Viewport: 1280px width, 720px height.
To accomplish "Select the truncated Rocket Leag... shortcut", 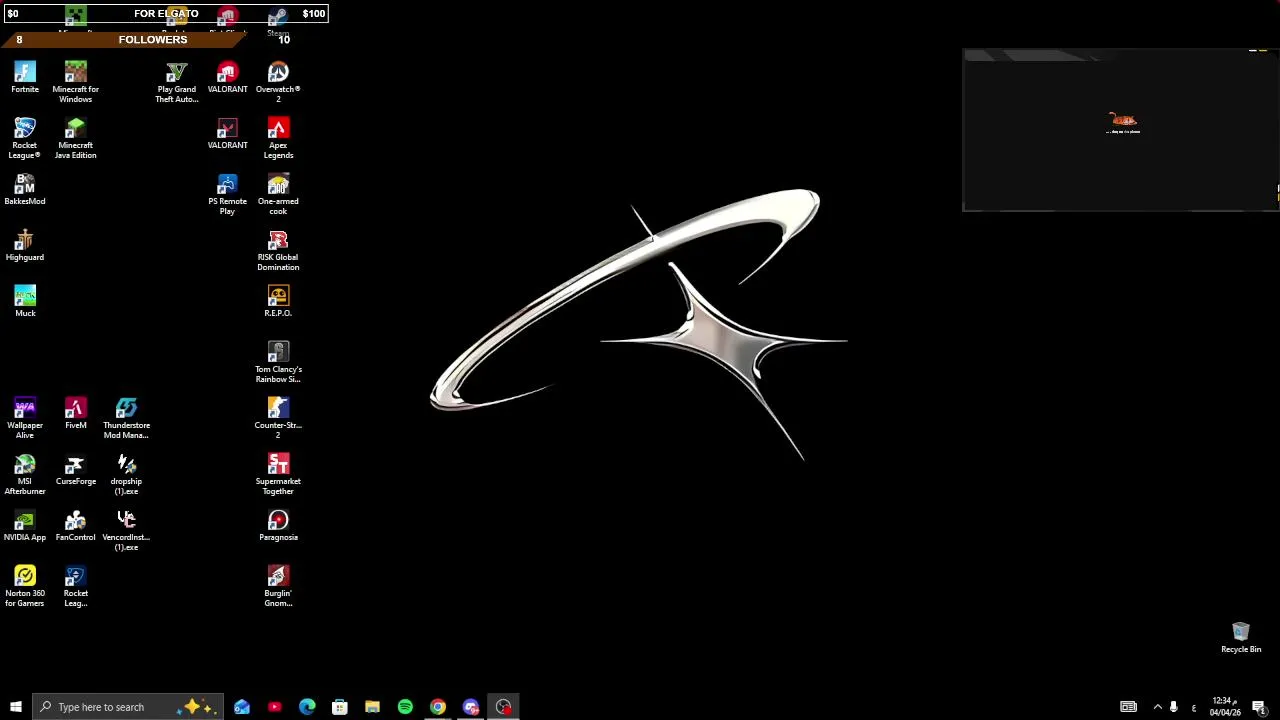I will [x=75, y=586].
